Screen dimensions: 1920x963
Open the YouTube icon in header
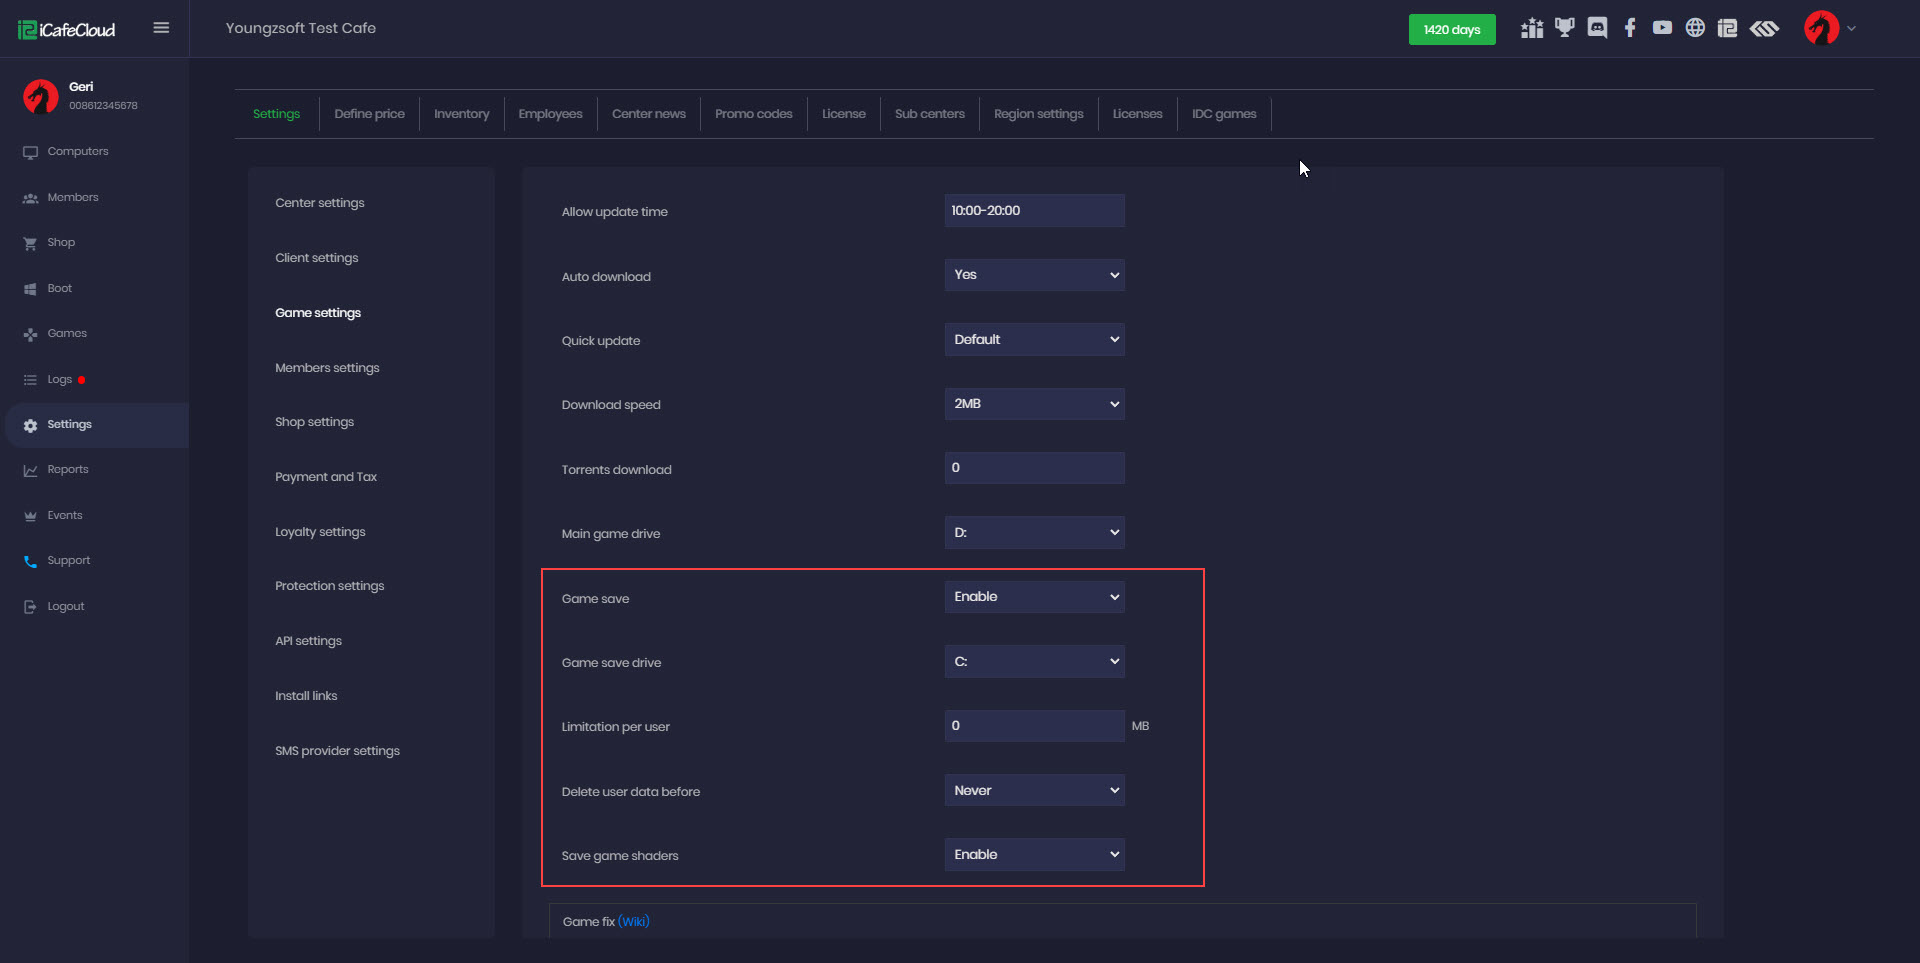point(1662,28)
